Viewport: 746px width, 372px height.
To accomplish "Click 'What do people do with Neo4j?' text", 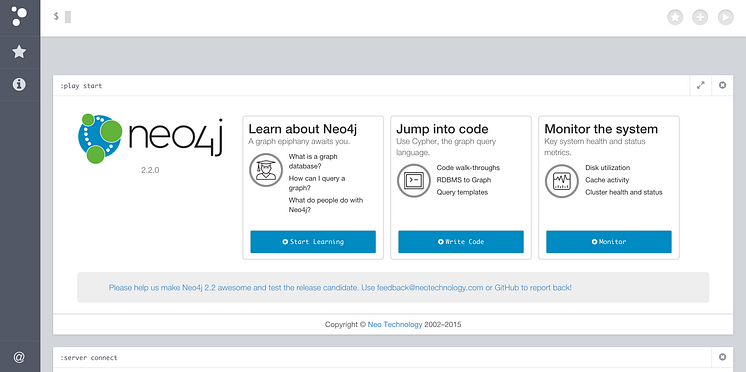I will 326,205.
